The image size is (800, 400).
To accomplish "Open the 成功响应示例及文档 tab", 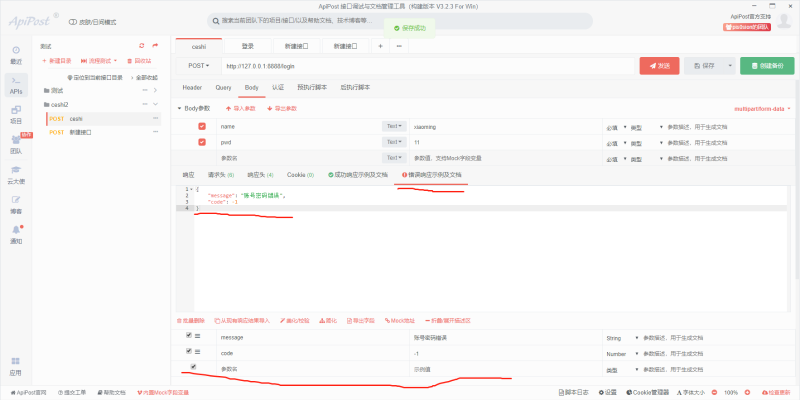I will pos(358,175).
